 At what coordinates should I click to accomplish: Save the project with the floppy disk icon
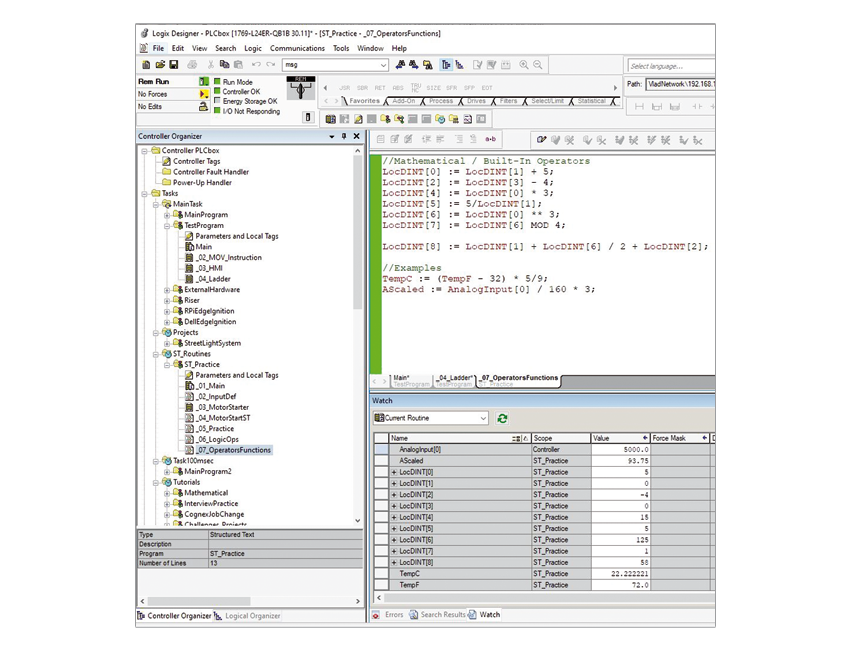click(x=173, y=65)
